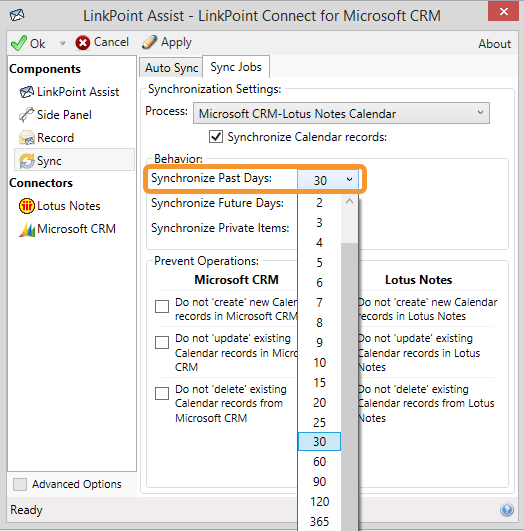
Task: Choose 20 in the days list
Action: pos(319,402)
